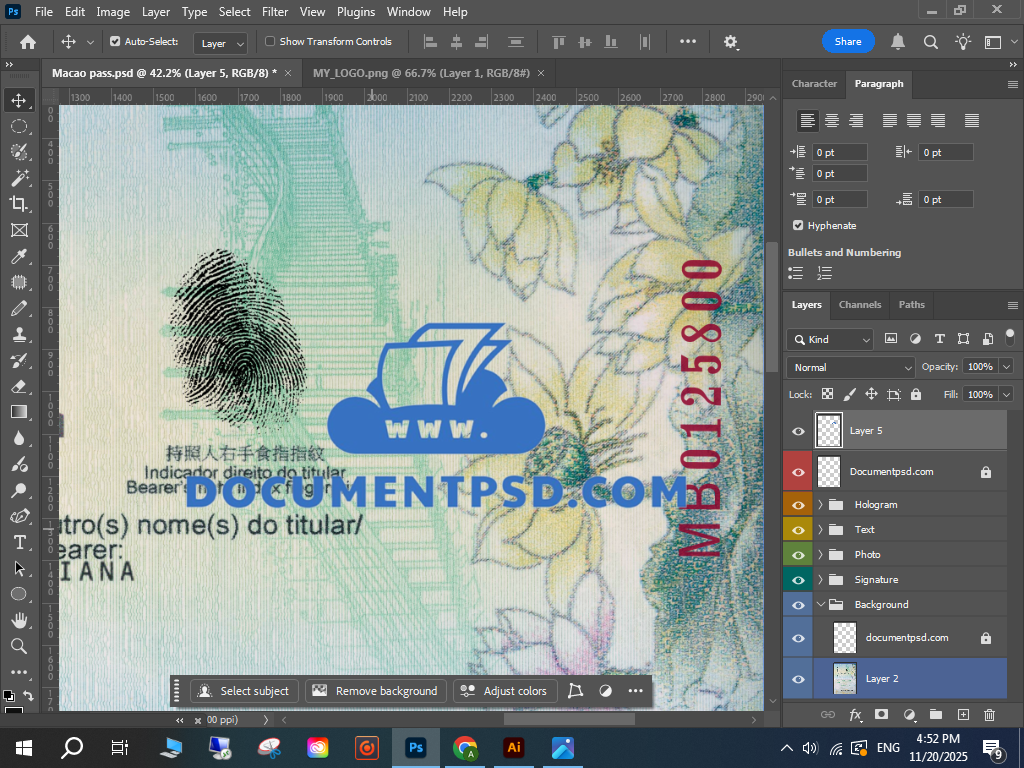Image resolution: width=1024 pixels, height=768 pixels.
Task: Uncheck the Auto-Select checkbox
Action: pos(115,42)
